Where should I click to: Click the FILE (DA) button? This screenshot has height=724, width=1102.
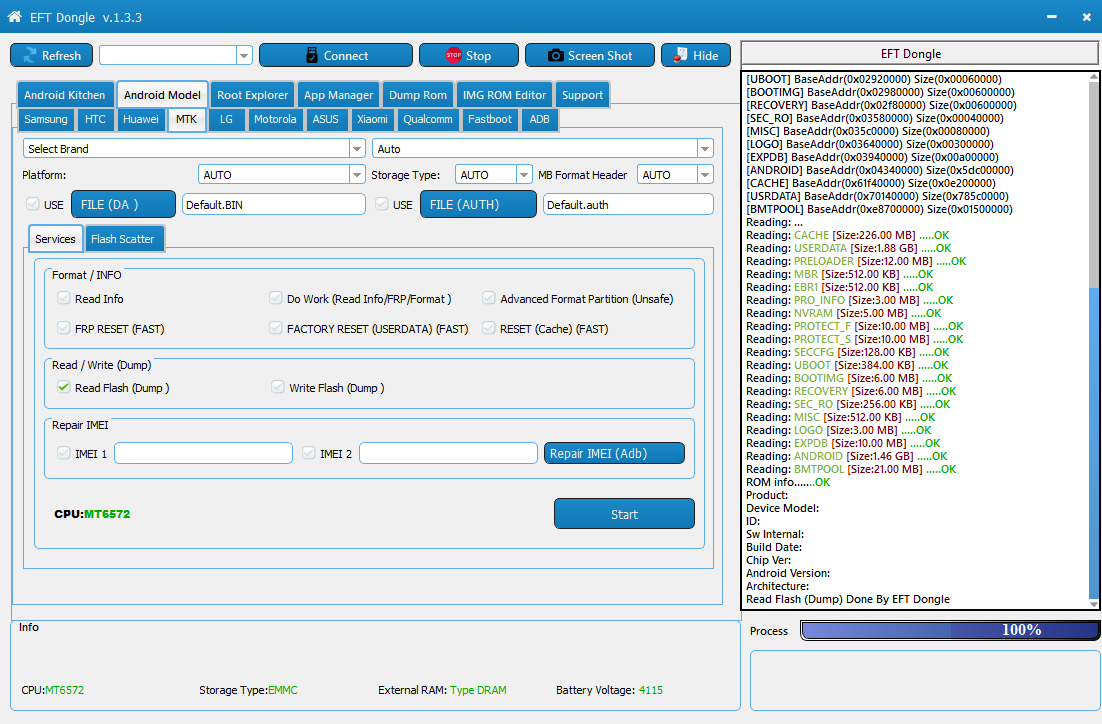coord(123,204)
